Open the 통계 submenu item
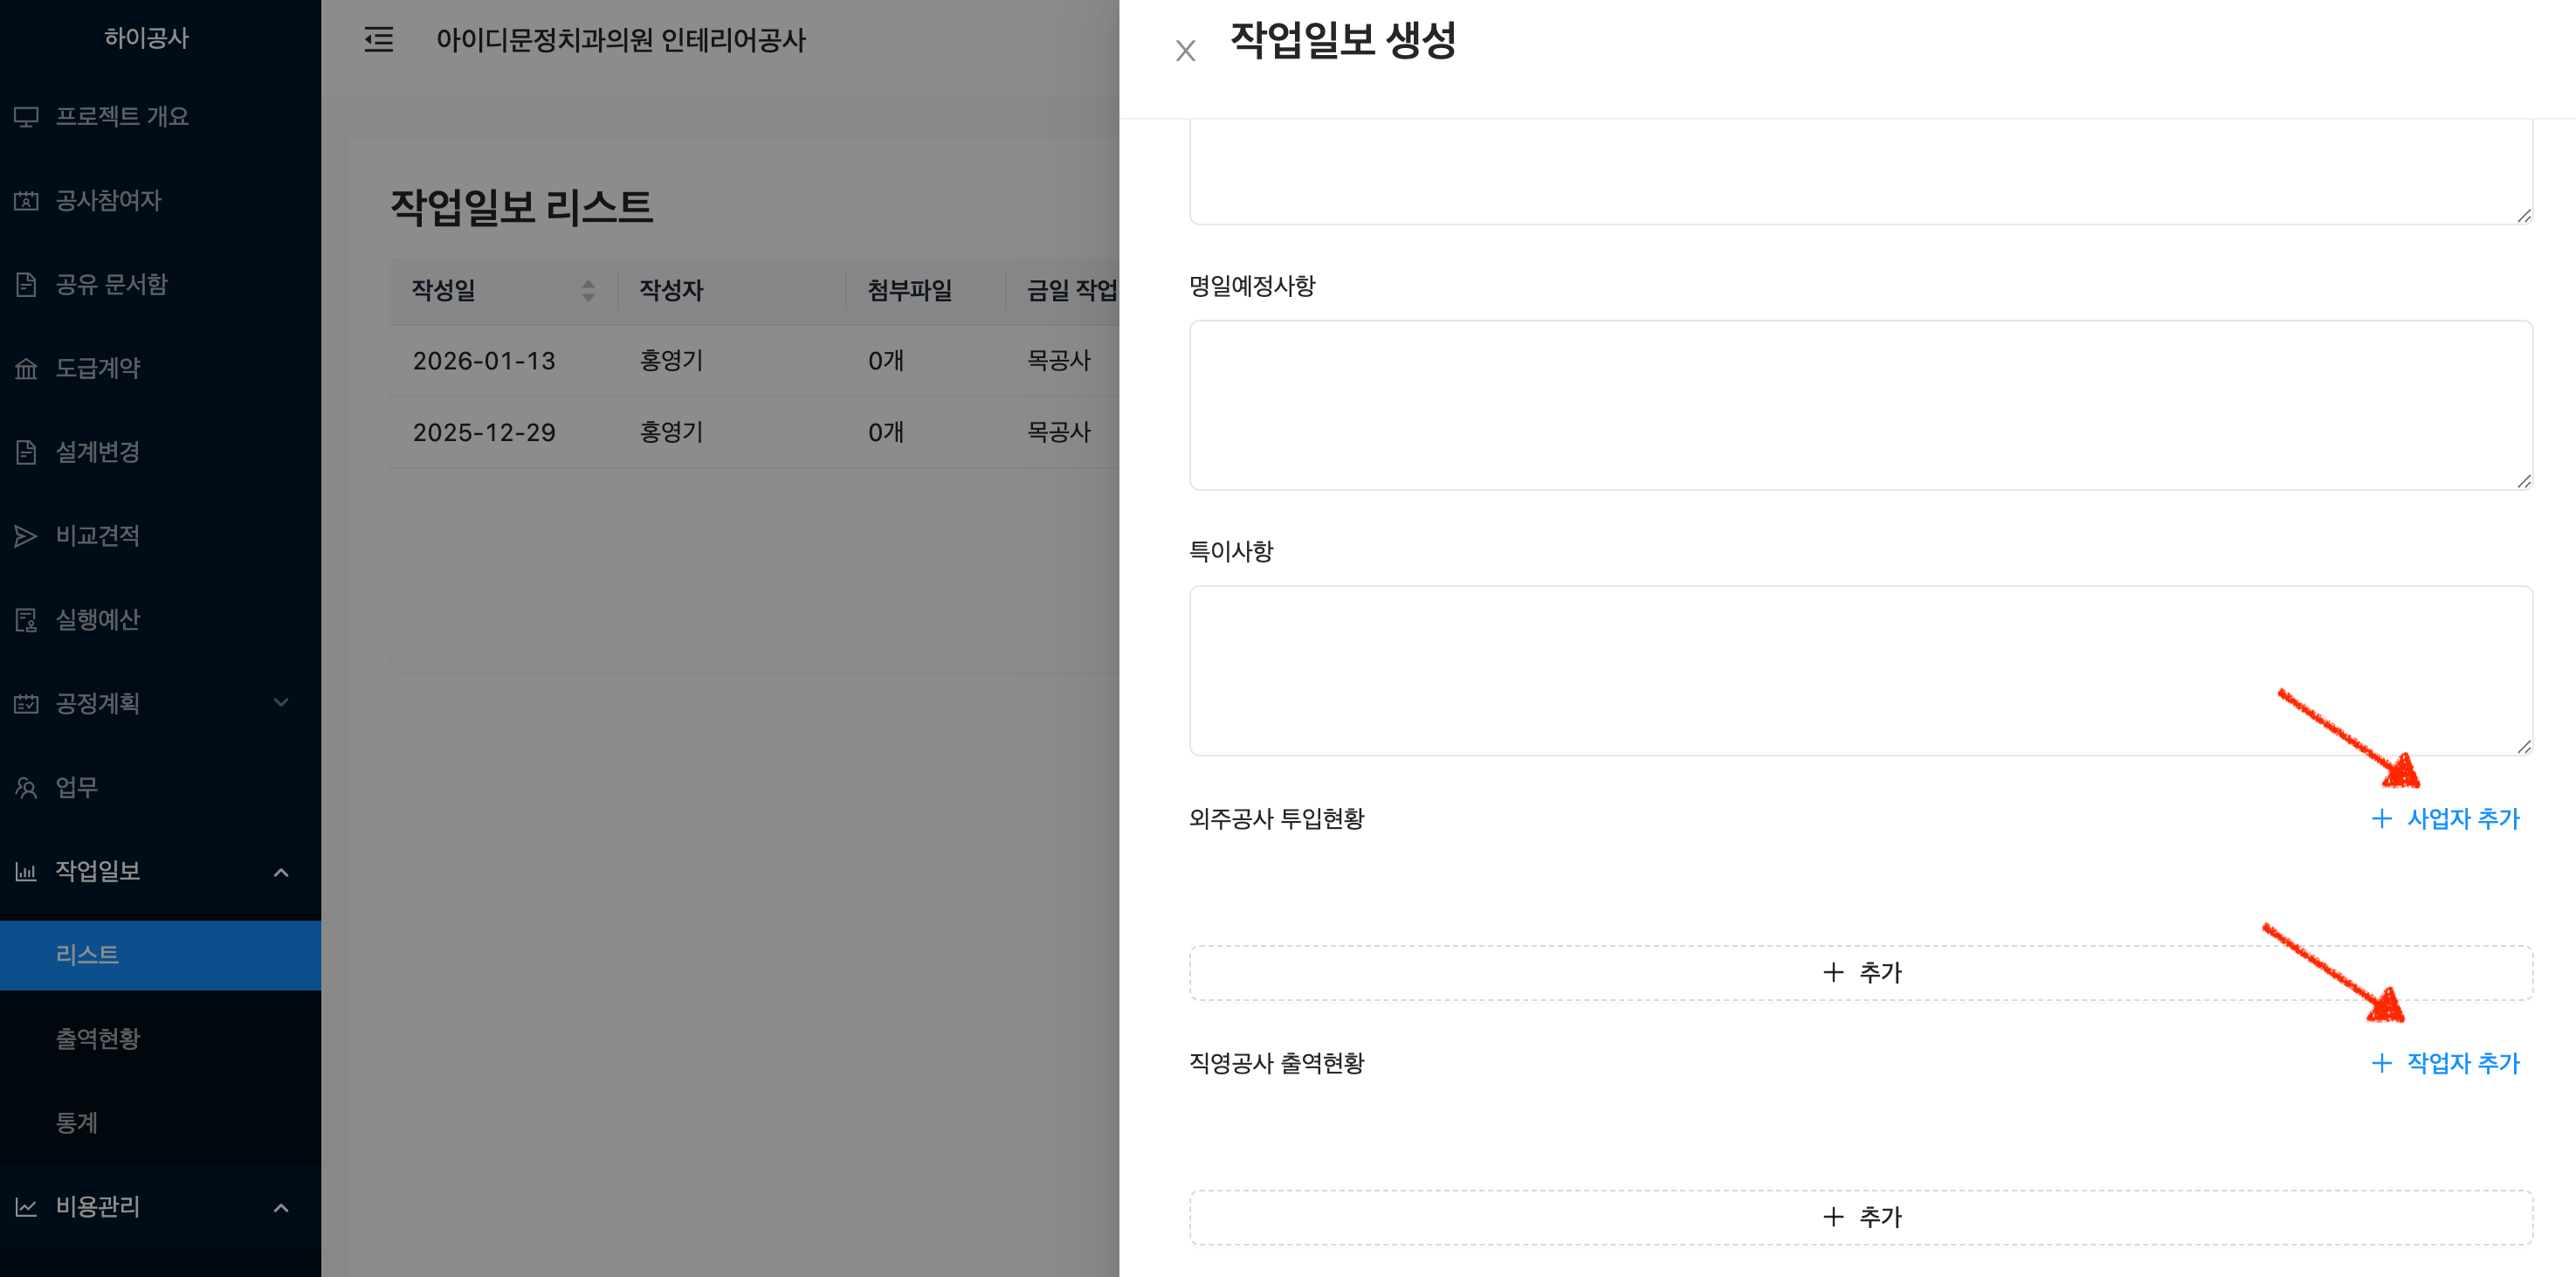 click(x=77, y=1122)
